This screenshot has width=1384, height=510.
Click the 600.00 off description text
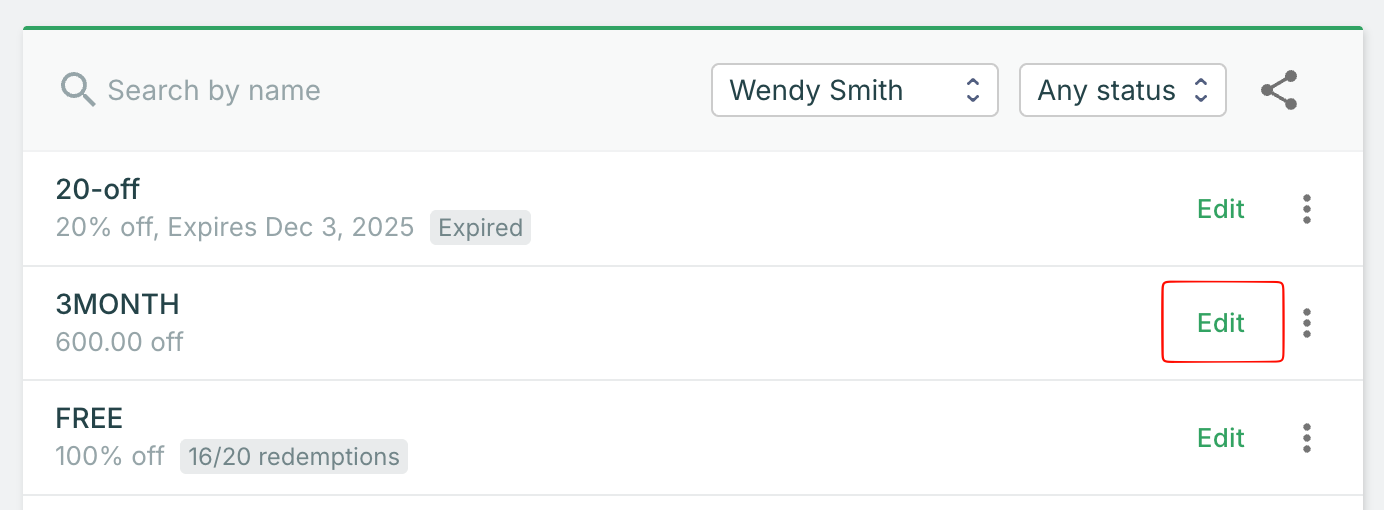tap(120, 342)
